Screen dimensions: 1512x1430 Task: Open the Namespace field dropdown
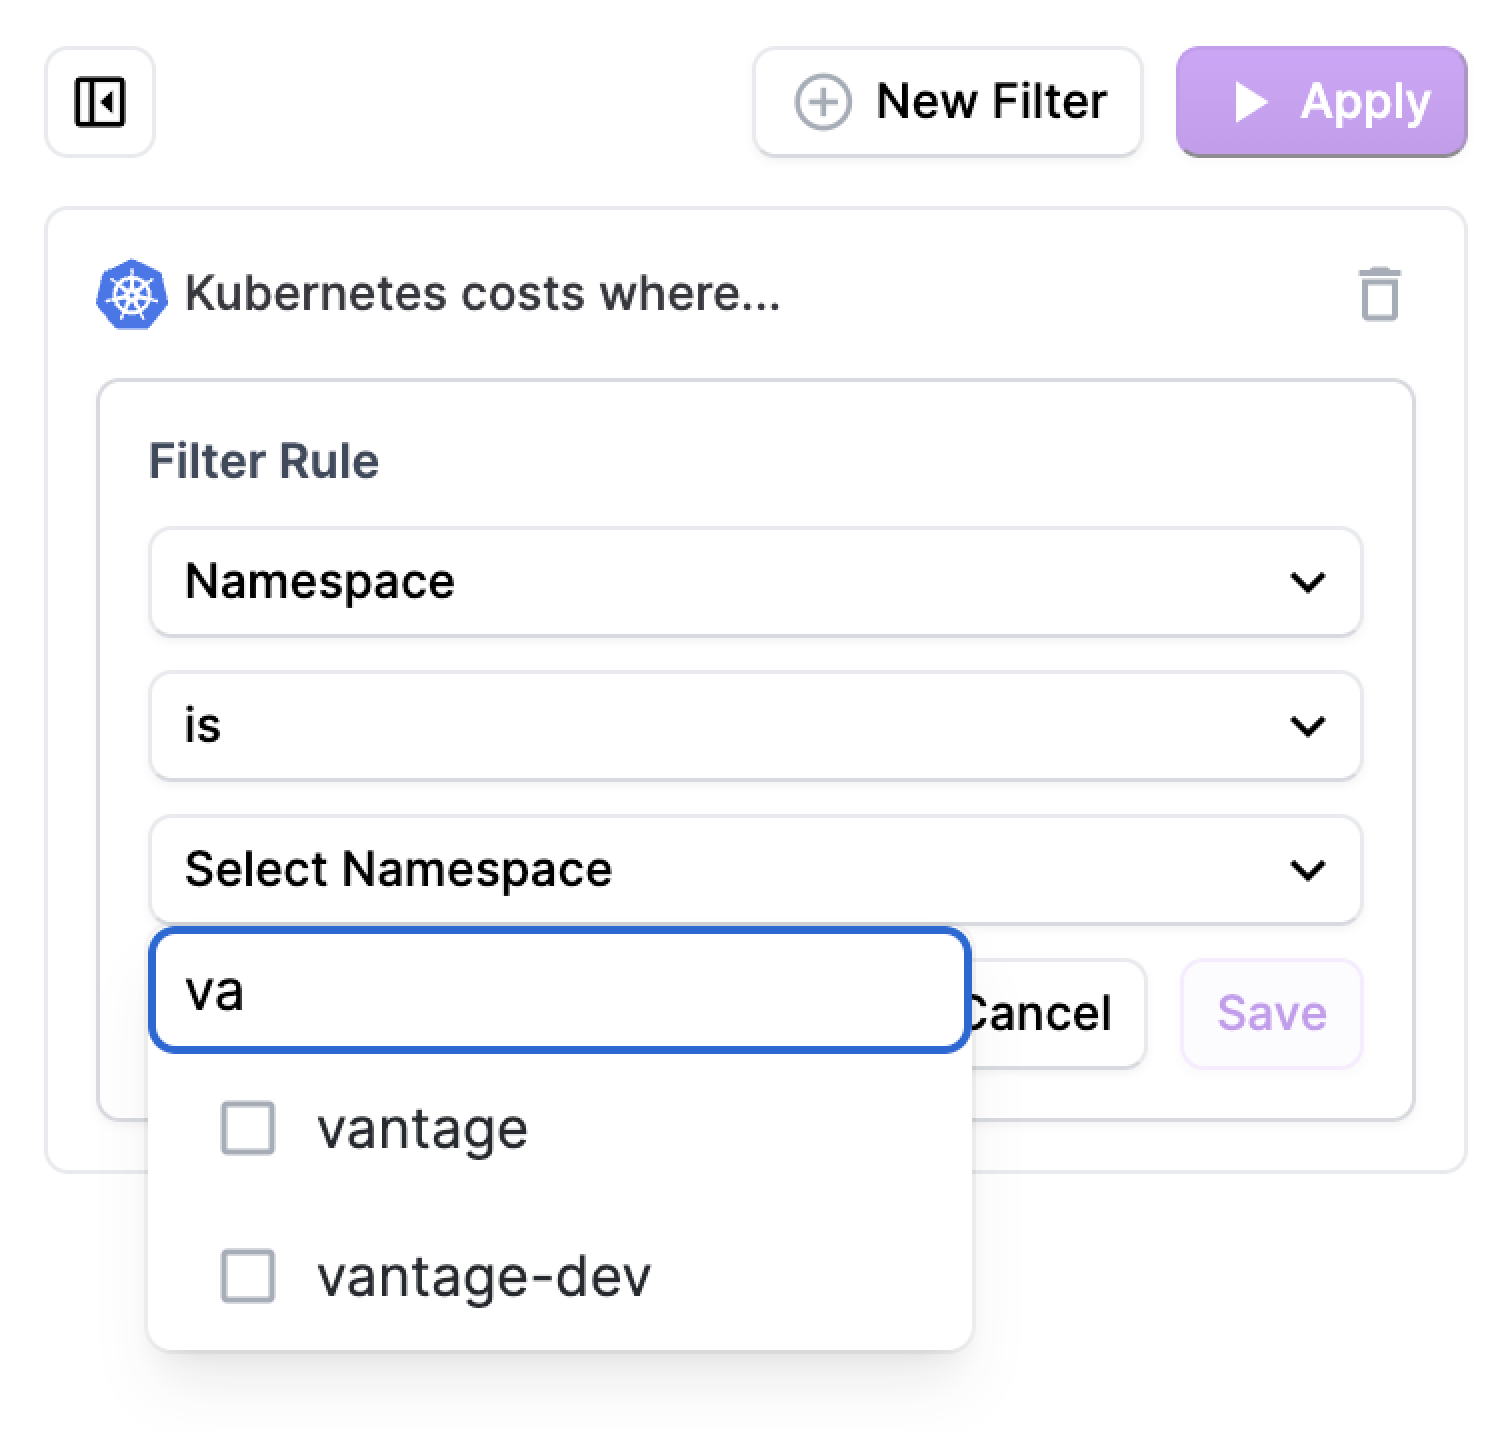click(x=755, y=582)
